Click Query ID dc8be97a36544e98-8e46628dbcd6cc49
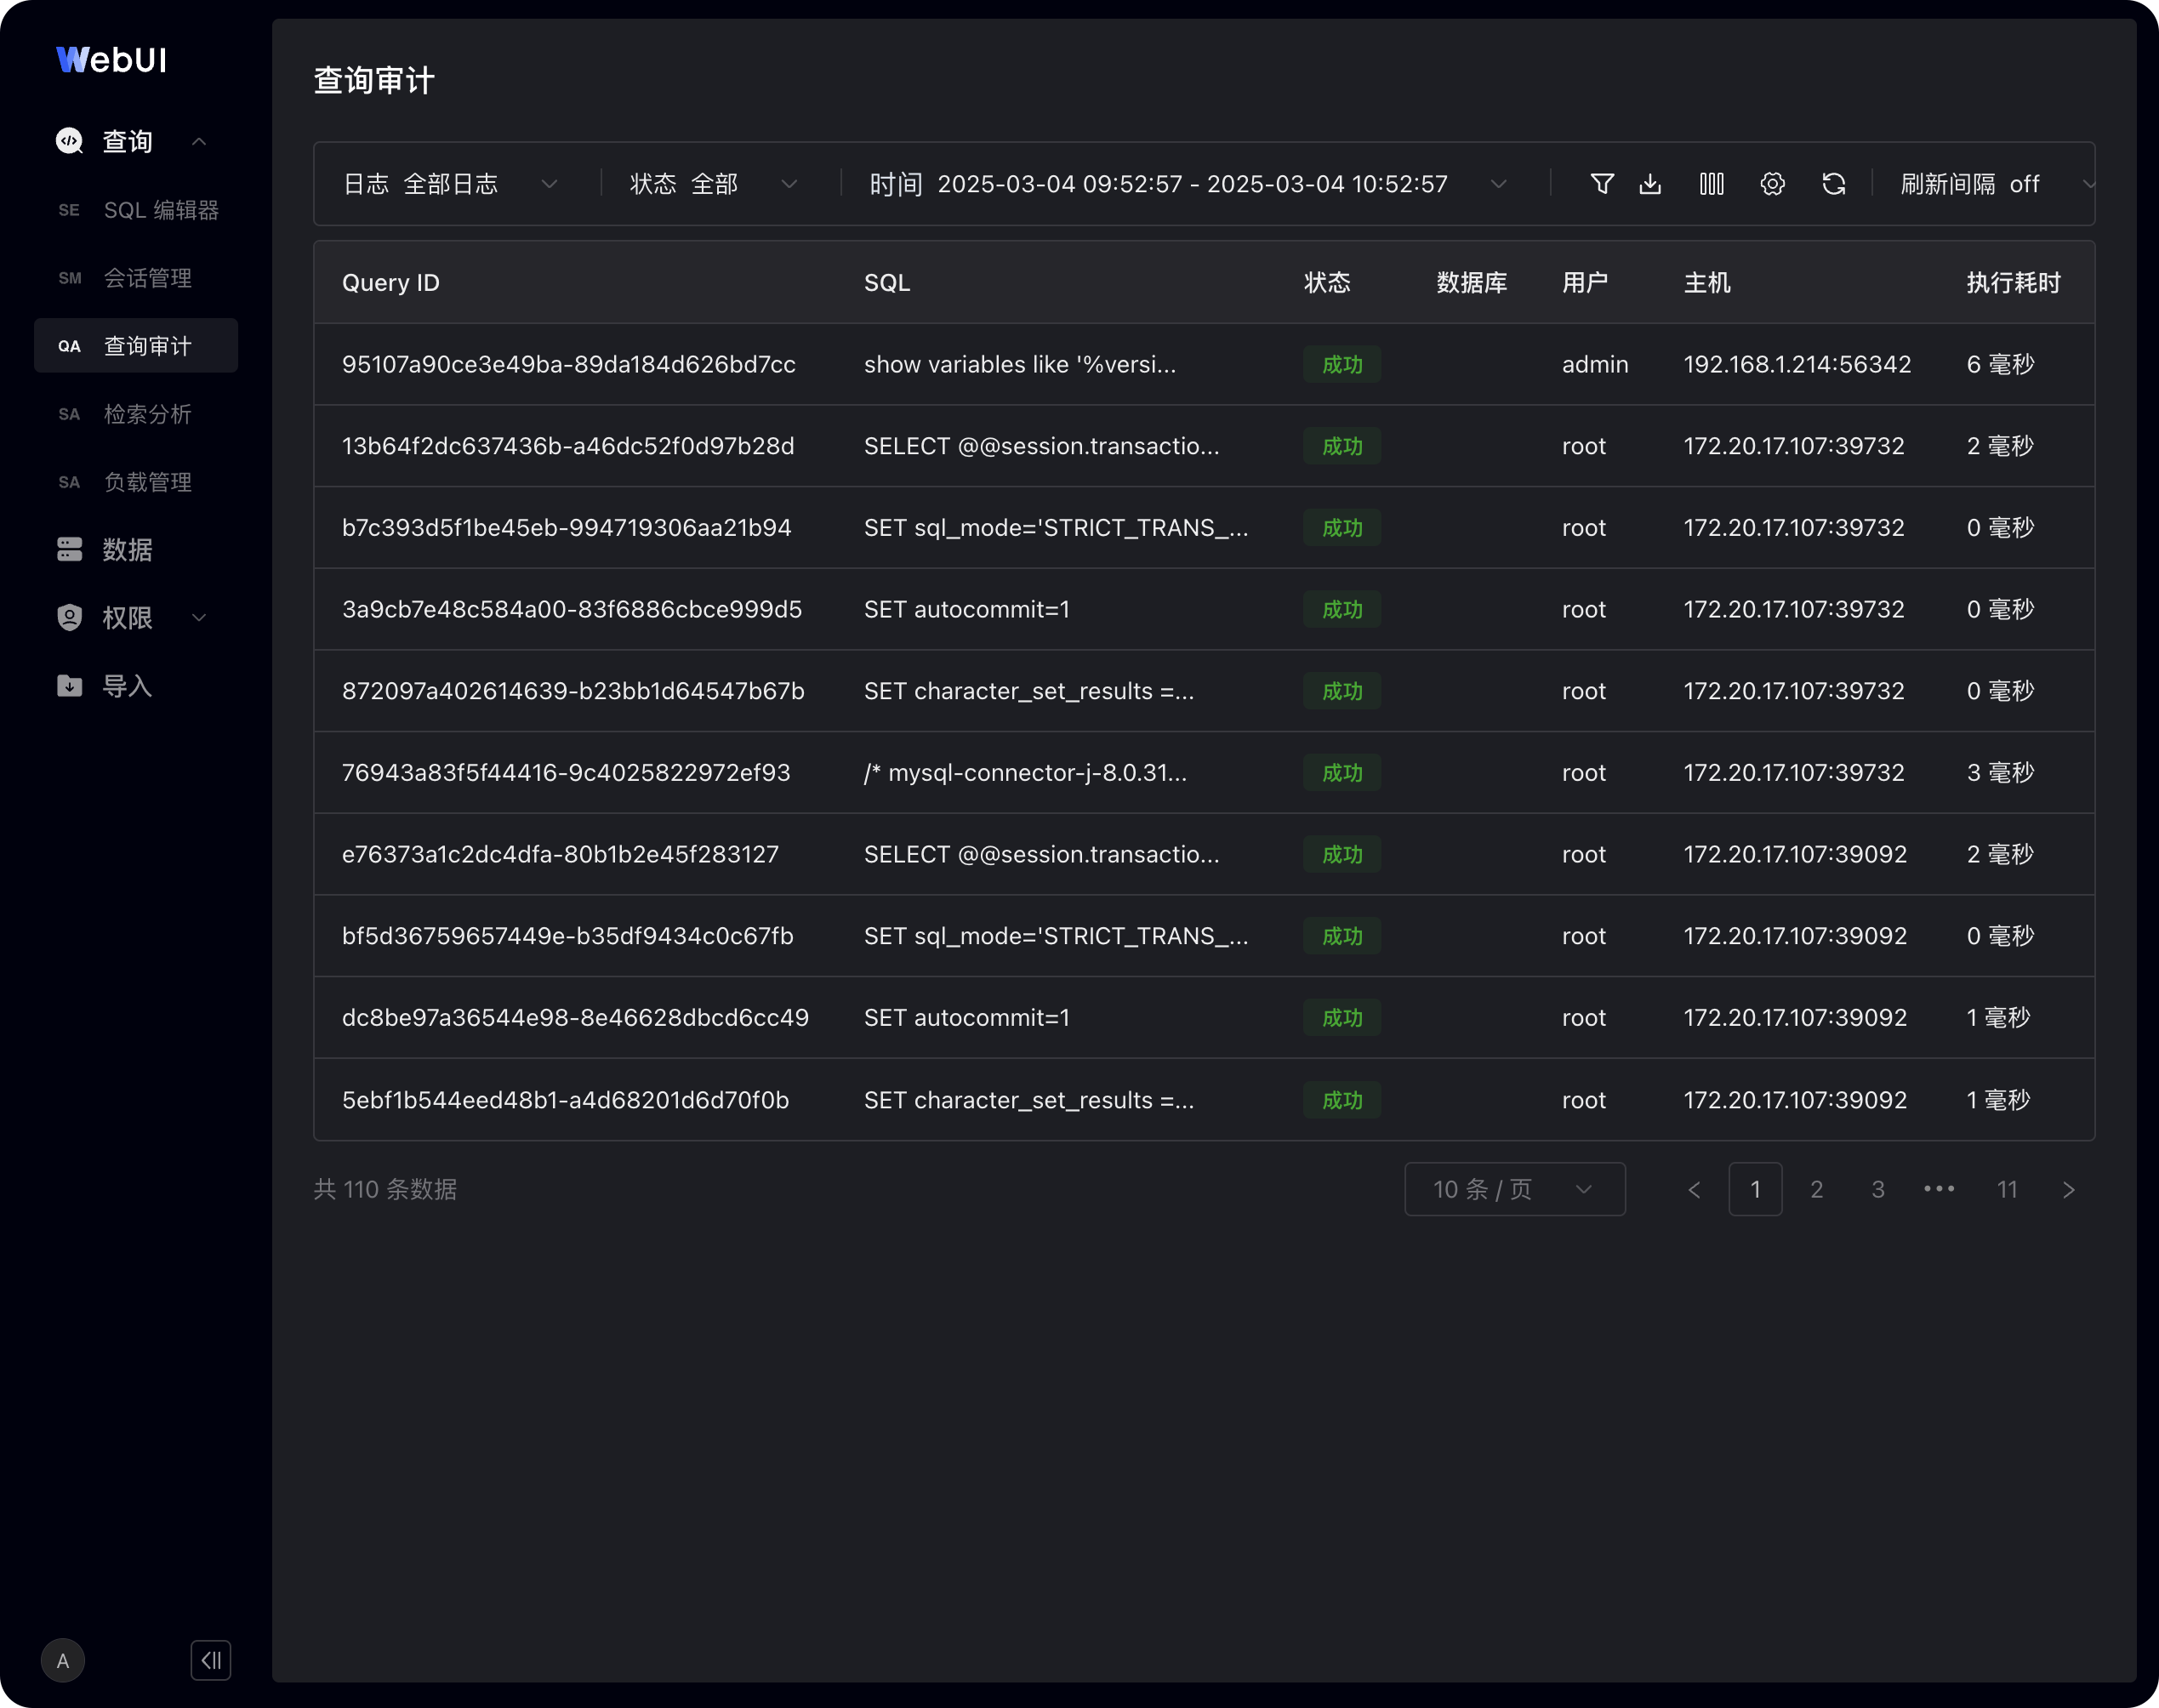This screenshot has width=2159, height=1708. (574, 1018)
